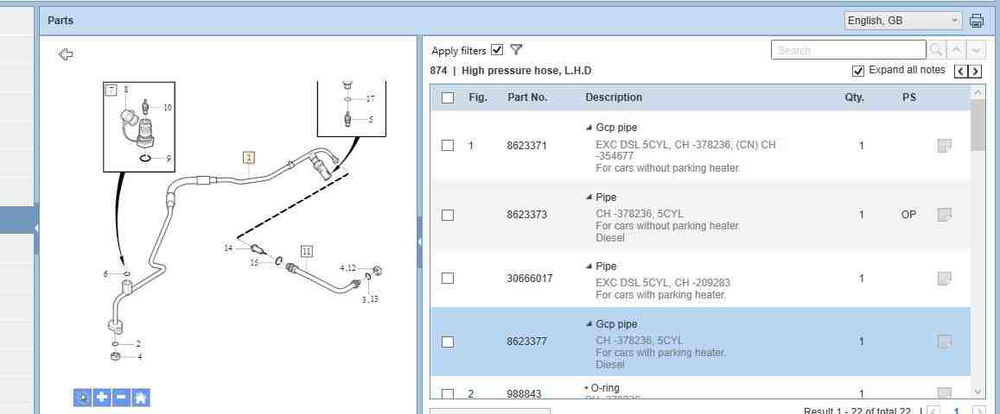Click the diagram zoom out minus button
Screen dimensions: 1000x414
coord(121,397)
